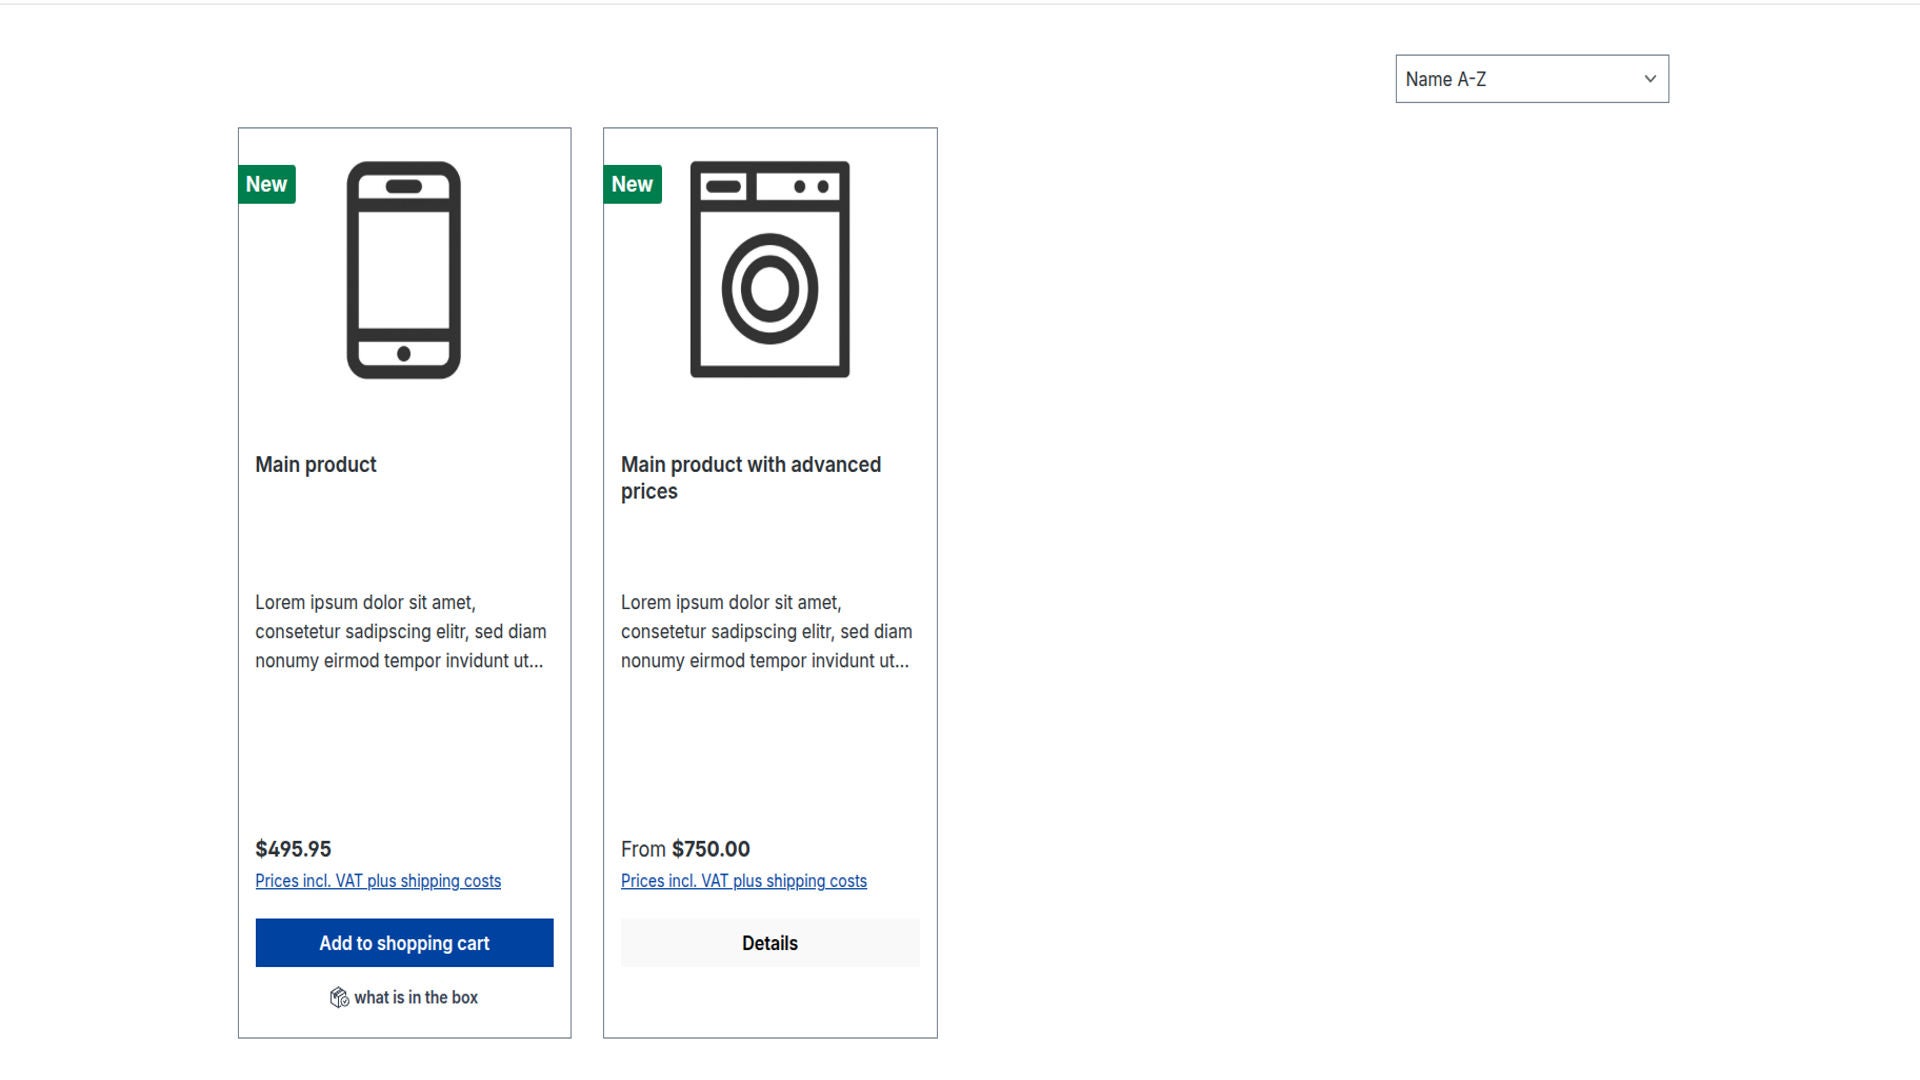Click the drum circle of washing machine icon

pyautogui.click(x=769, y=289)
